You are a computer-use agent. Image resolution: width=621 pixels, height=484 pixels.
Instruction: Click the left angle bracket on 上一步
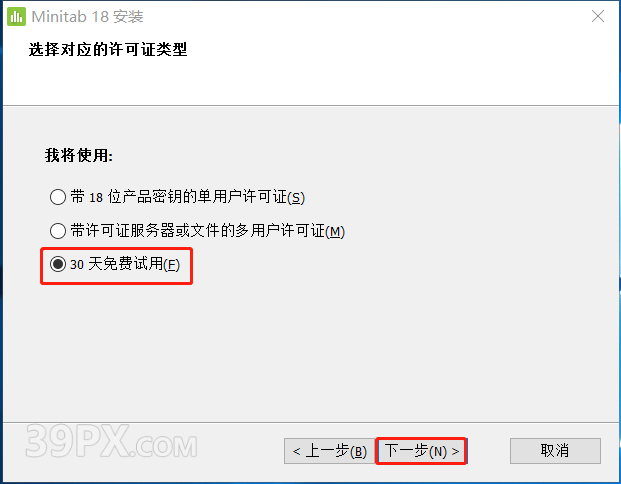(296, 452)
